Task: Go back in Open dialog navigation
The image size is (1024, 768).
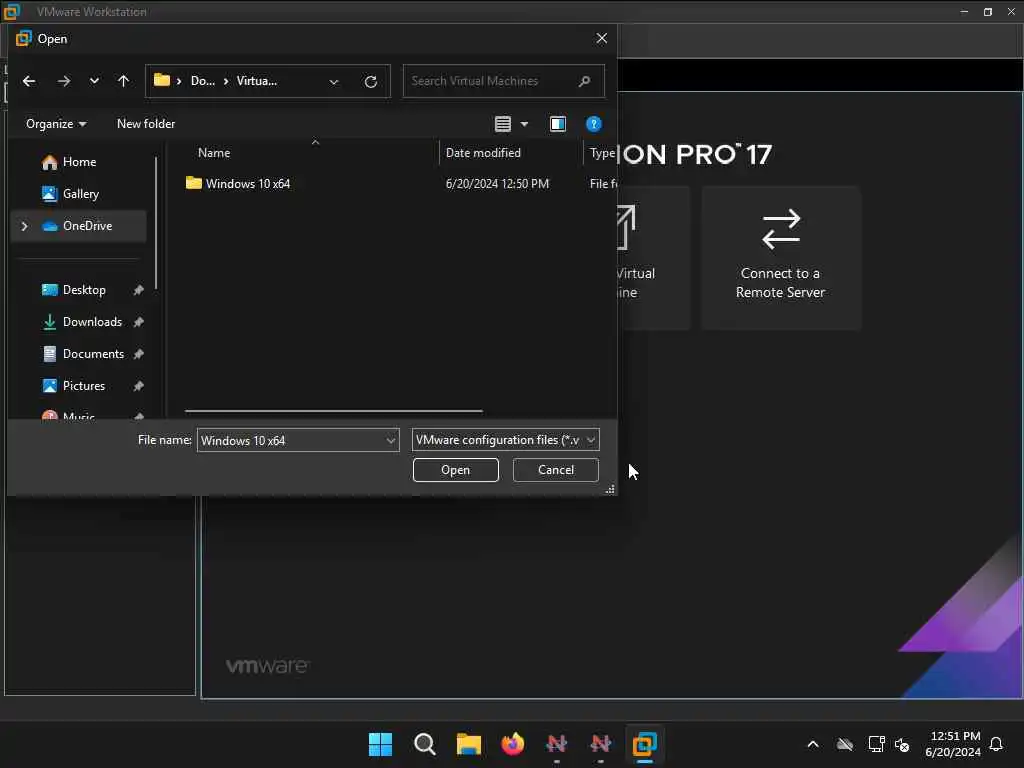Action: [x=29, y=81]
